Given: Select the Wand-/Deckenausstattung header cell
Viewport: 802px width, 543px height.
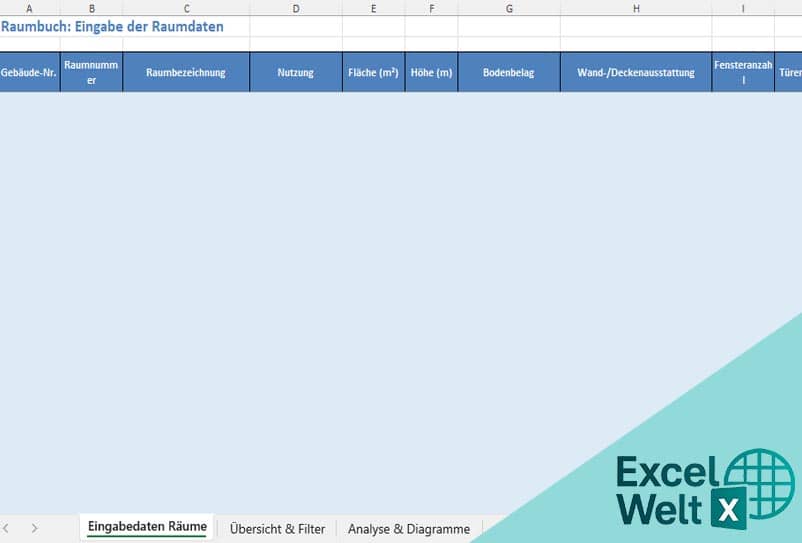Looking at the screenshot, I should pos(635,73).
